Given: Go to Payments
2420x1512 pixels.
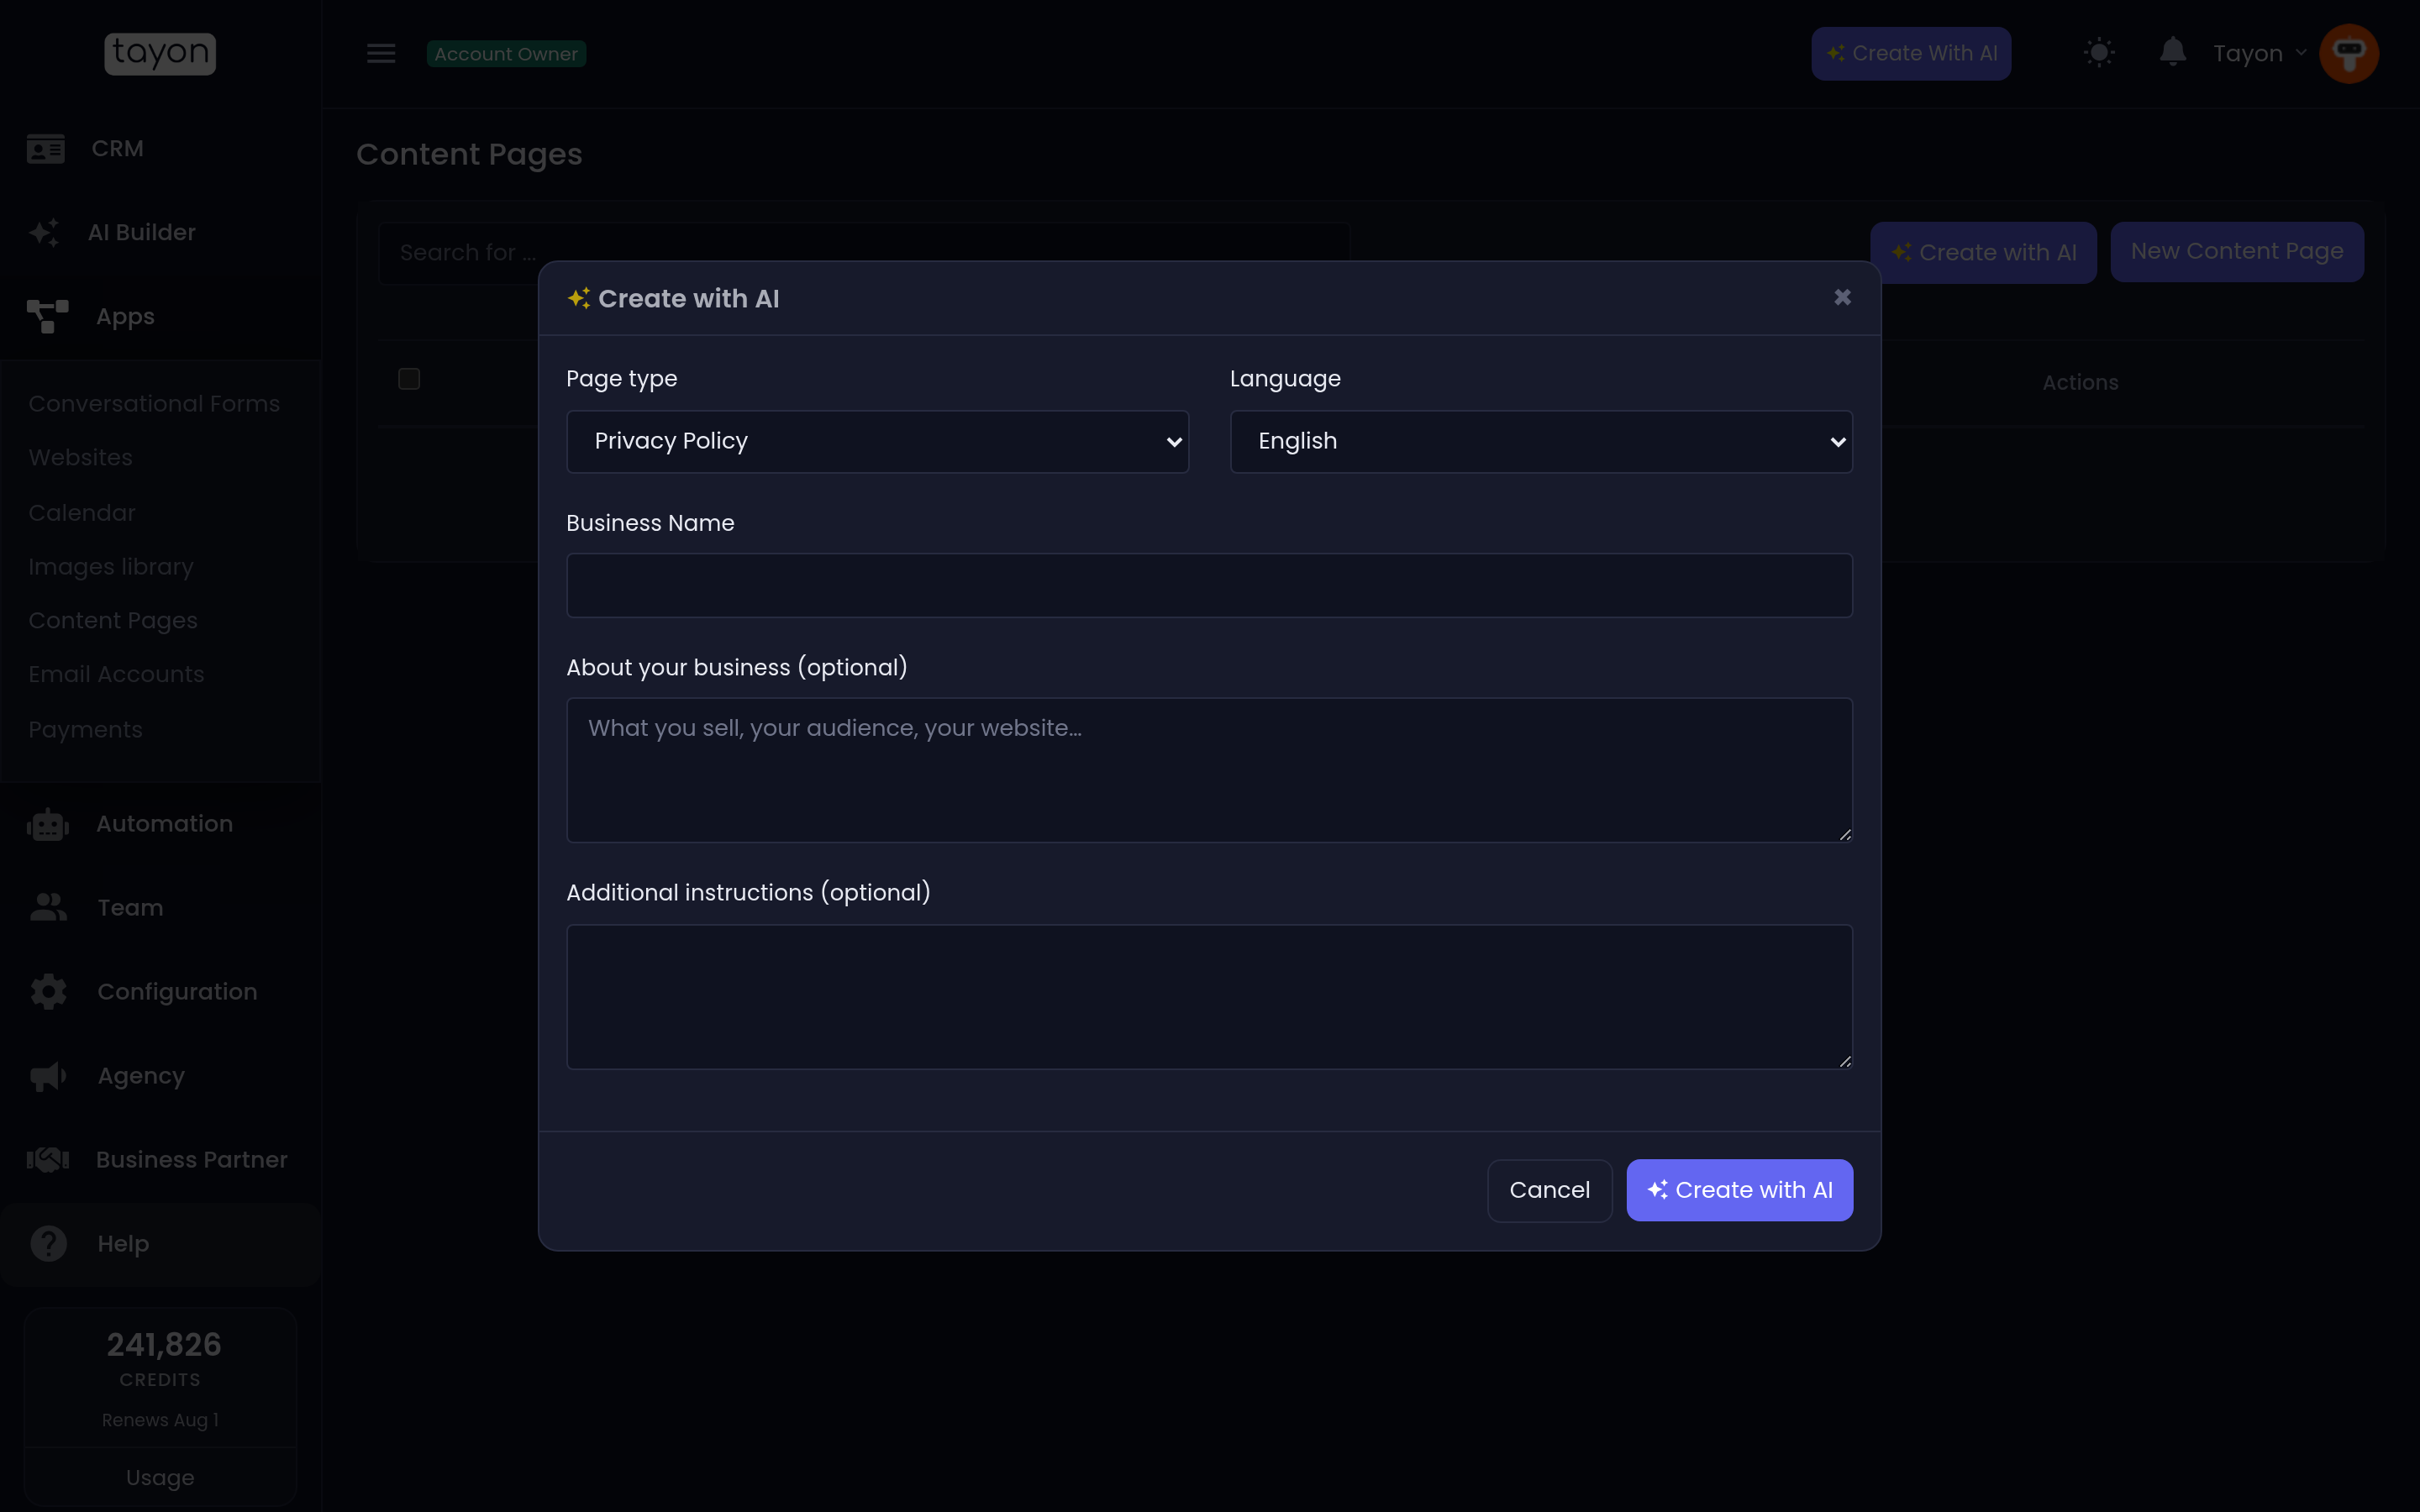Looking at the screenshot, I should 85,730.
